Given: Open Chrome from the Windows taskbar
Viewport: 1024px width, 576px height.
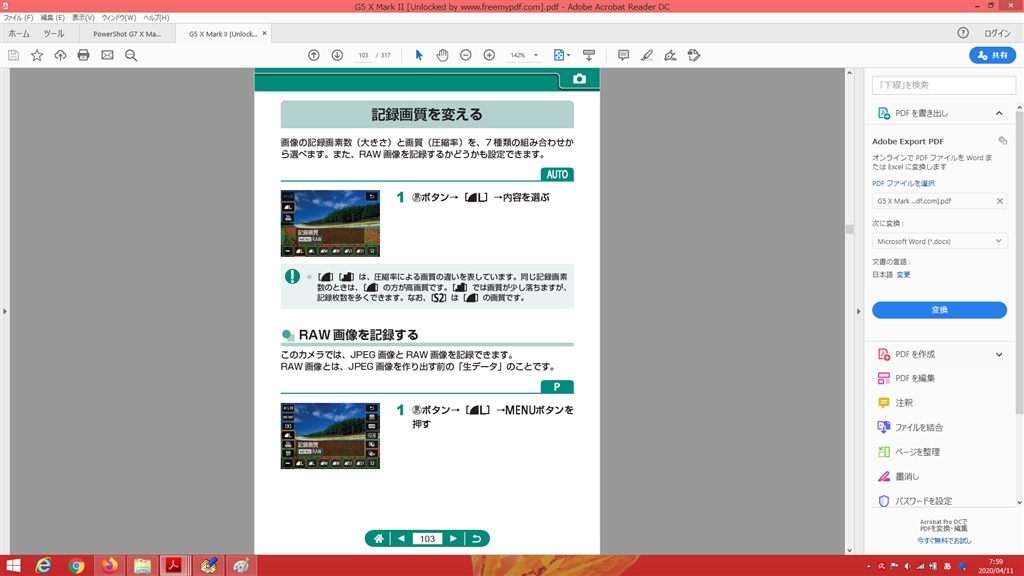Looking at the screenshot, I should coord(76,565).
